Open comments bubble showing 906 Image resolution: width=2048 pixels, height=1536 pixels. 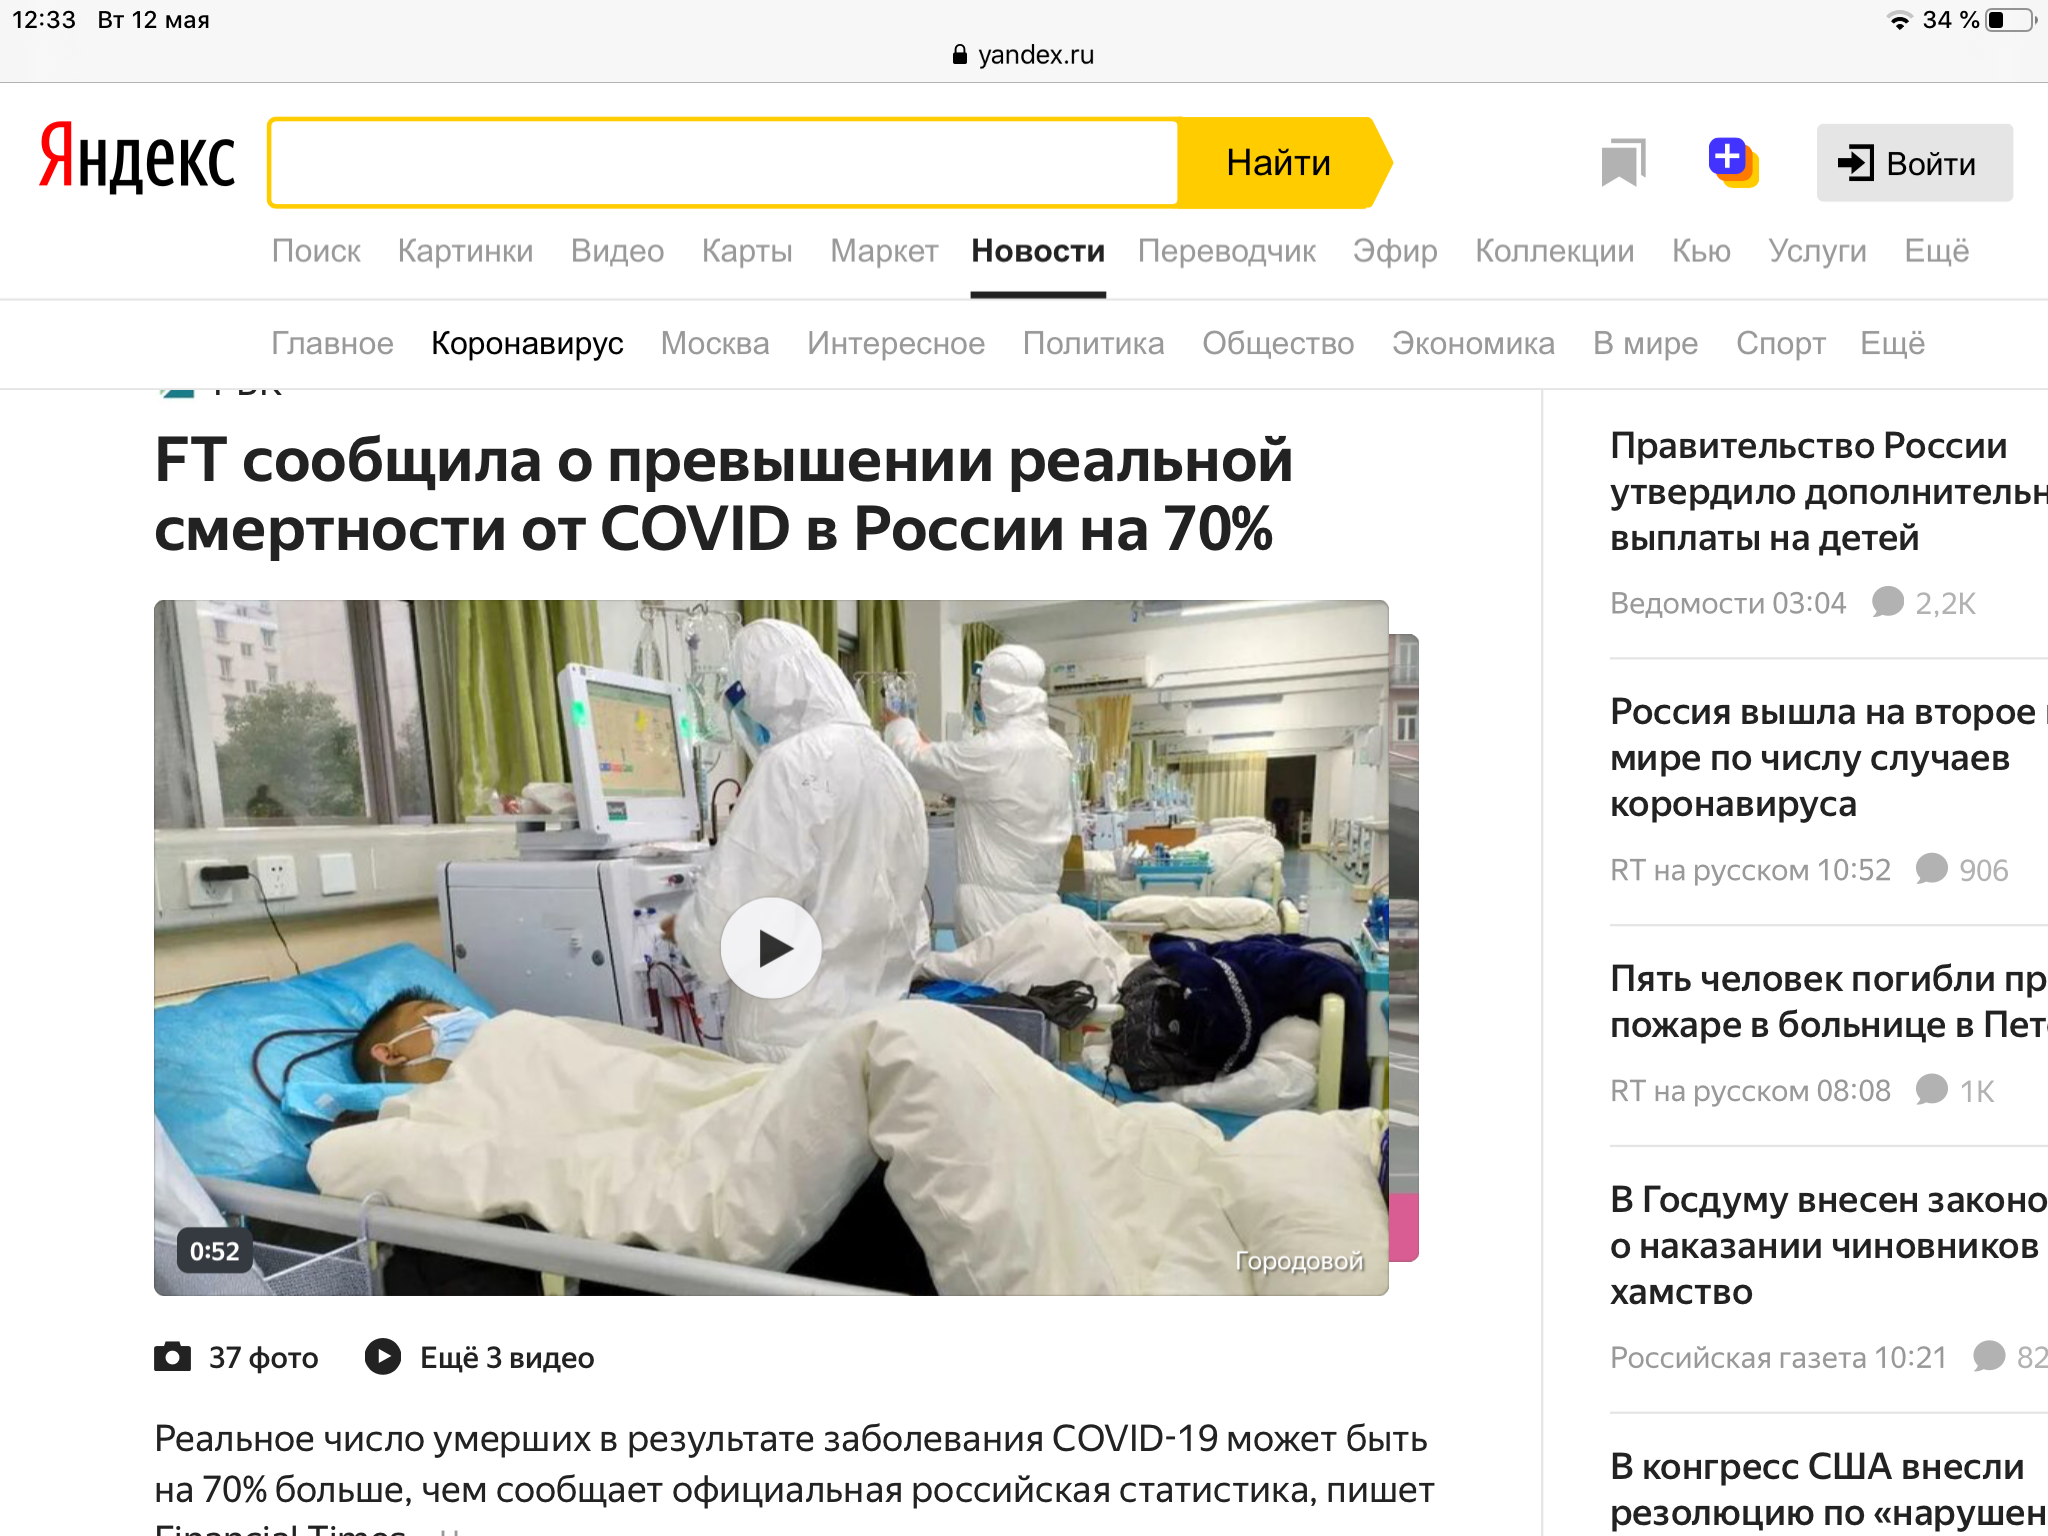pos(1931,869)
